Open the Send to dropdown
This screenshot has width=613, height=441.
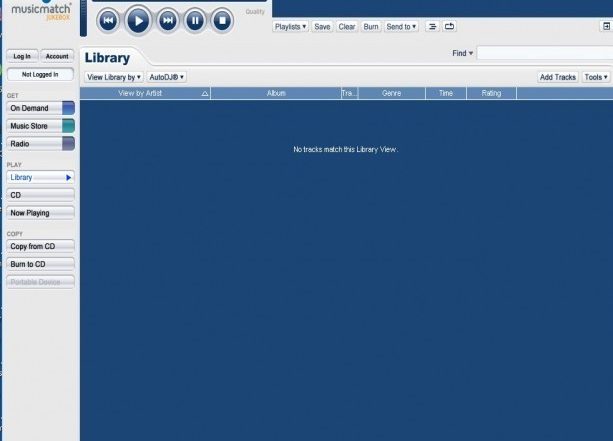tap(401, 27)
